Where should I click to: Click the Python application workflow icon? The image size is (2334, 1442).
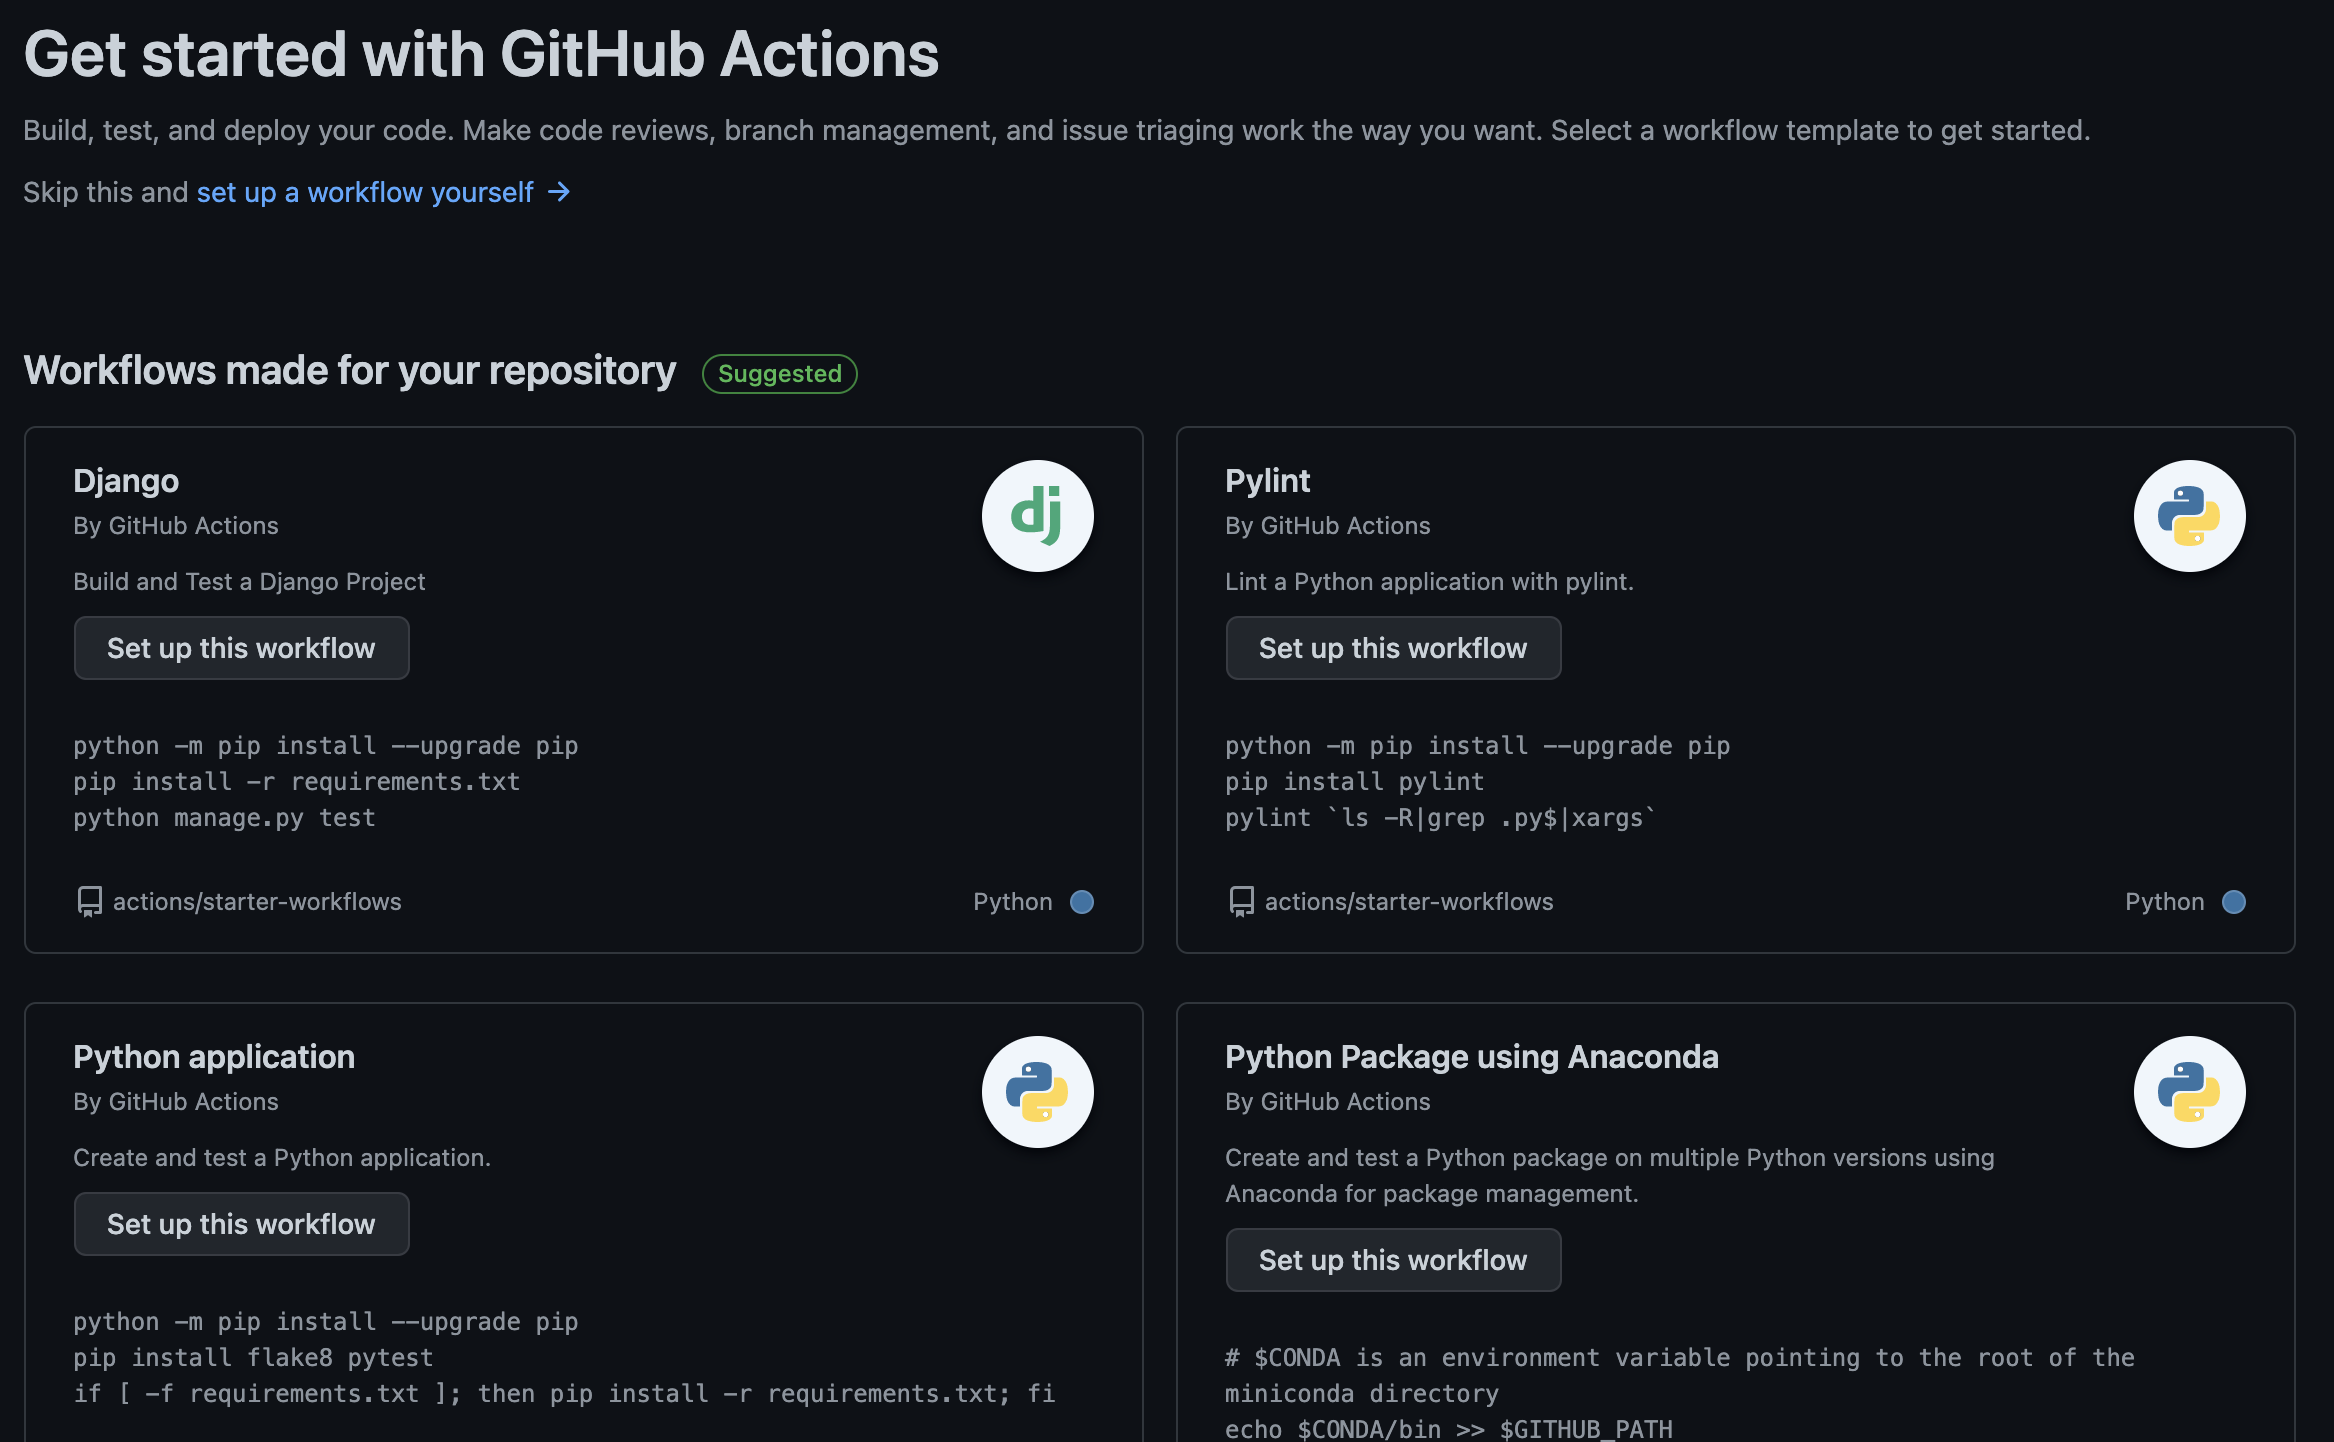1037,1090
